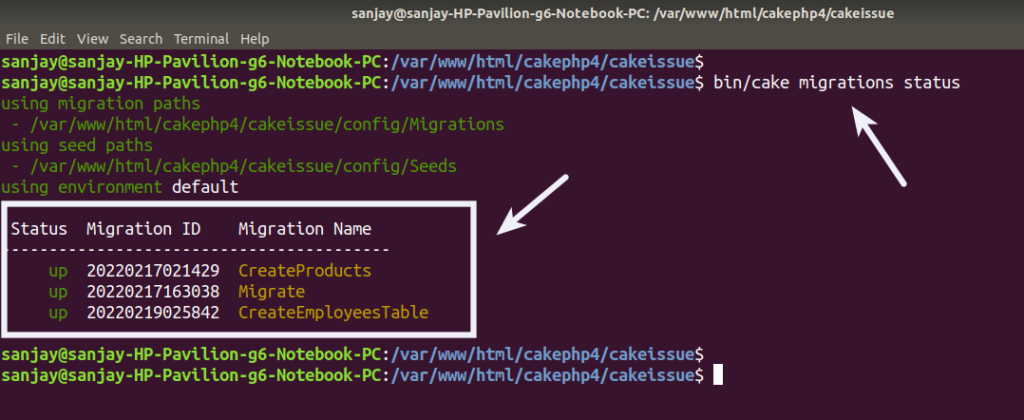Click the prompt line directly below the table
This screenshot has height=420, width=1024.
tap(353, 354)
